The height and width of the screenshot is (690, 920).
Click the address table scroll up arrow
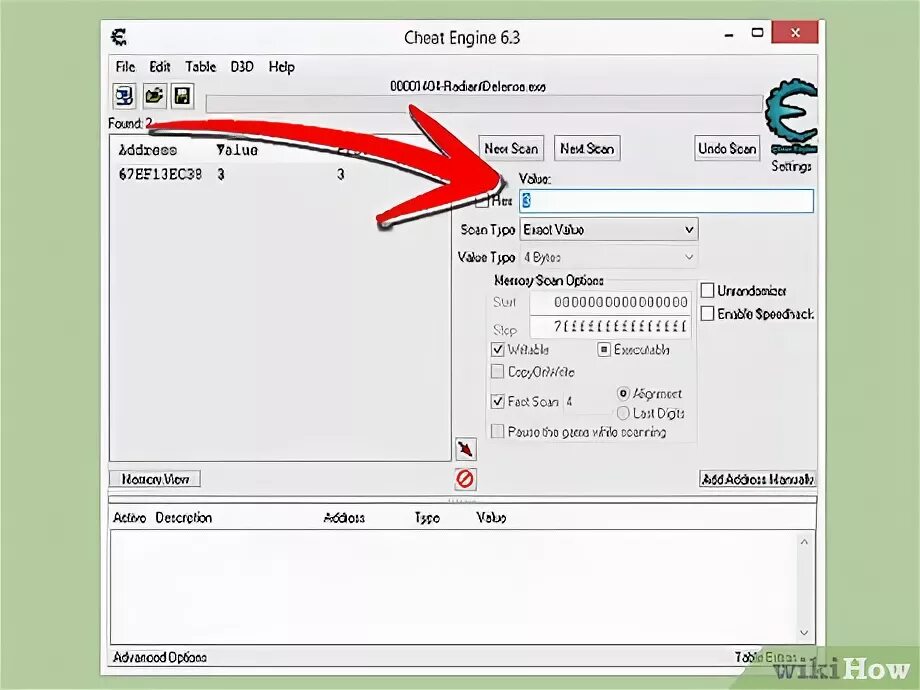click(804, 542)
